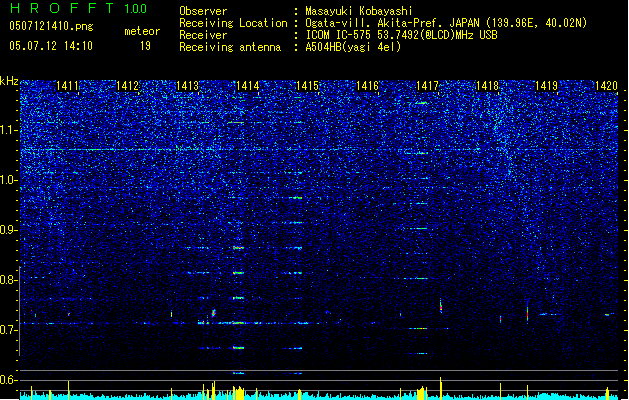Viewport: 629px width, 400px height.
Task: Click the Receiver label
Action: tap(203, 35)
